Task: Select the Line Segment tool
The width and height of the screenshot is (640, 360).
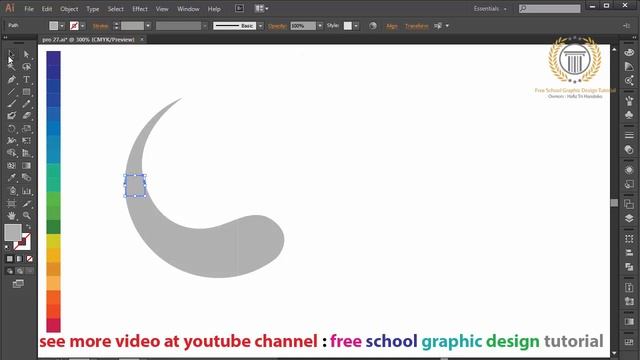Action: [x=11, y=92]
